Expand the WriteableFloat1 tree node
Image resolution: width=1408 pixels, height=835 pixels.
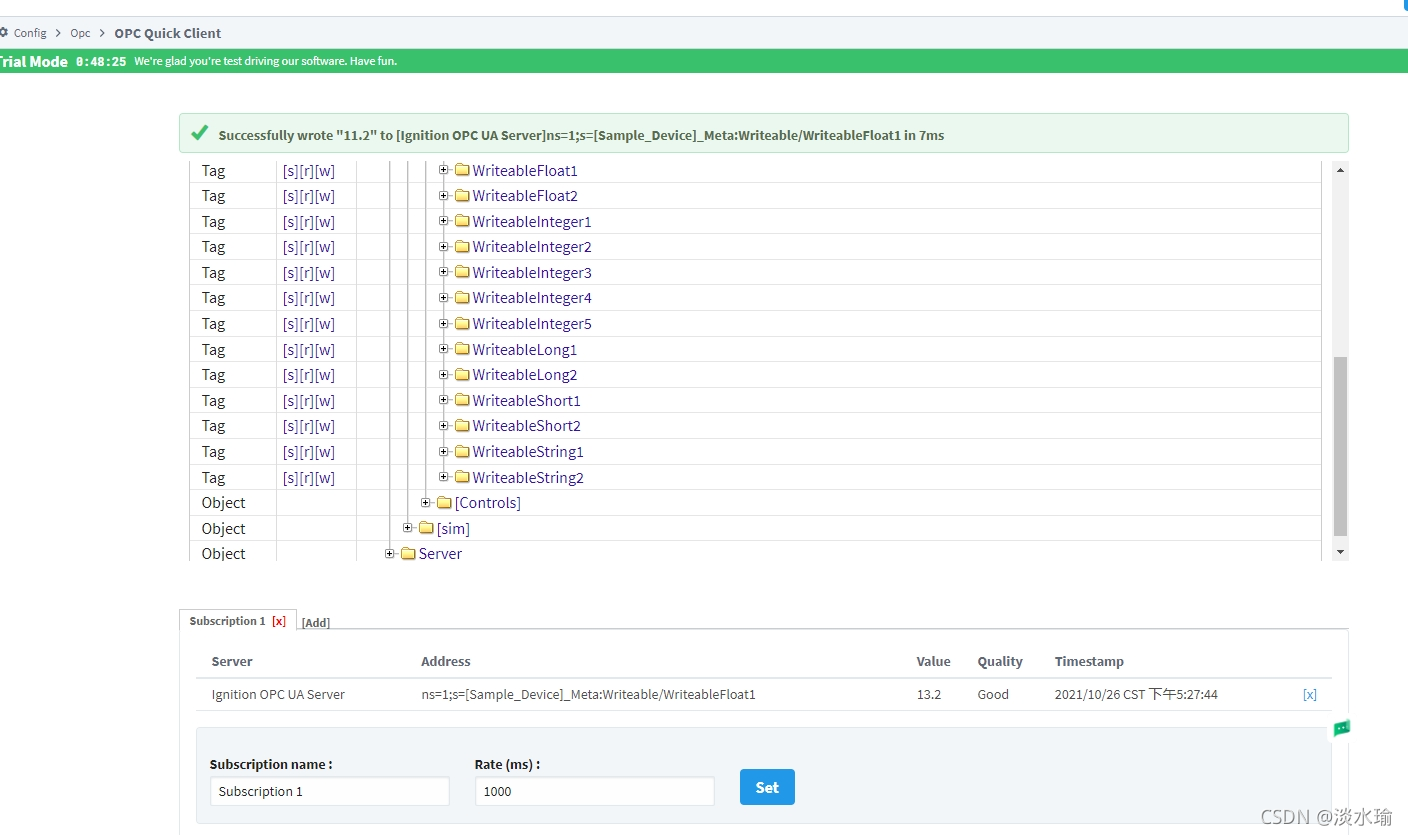click(x=444, y=170)
